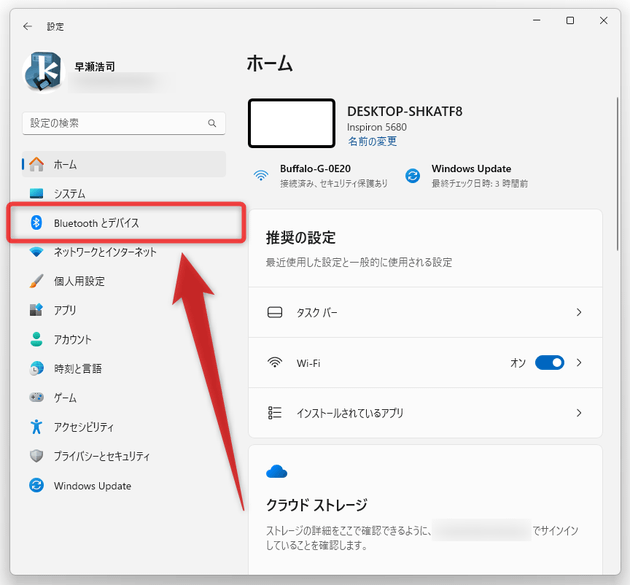
Task: Open プライバシーとセキュリティ shield icon
Action: pyautogui.click(x=37, y=456)
